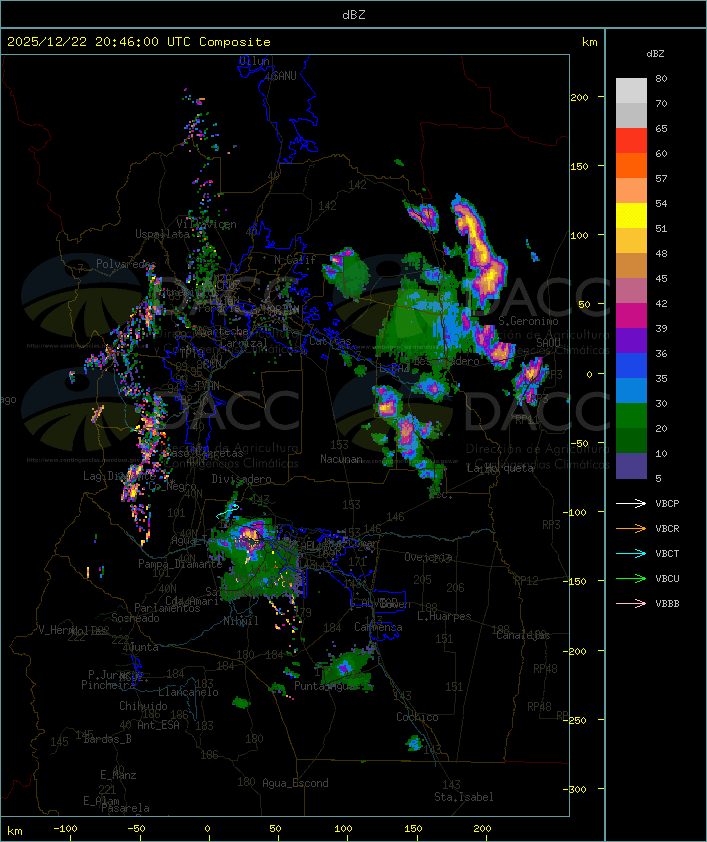
Task: Pick the bright yellow 51-54 dBZ swatch
Action: coord(631,216)
